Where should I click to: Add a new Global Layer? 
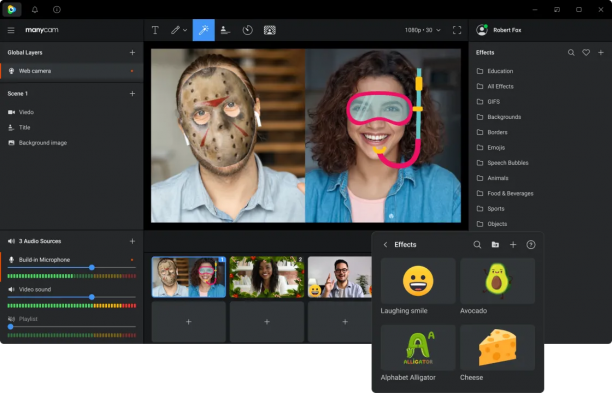click(132, 52)
